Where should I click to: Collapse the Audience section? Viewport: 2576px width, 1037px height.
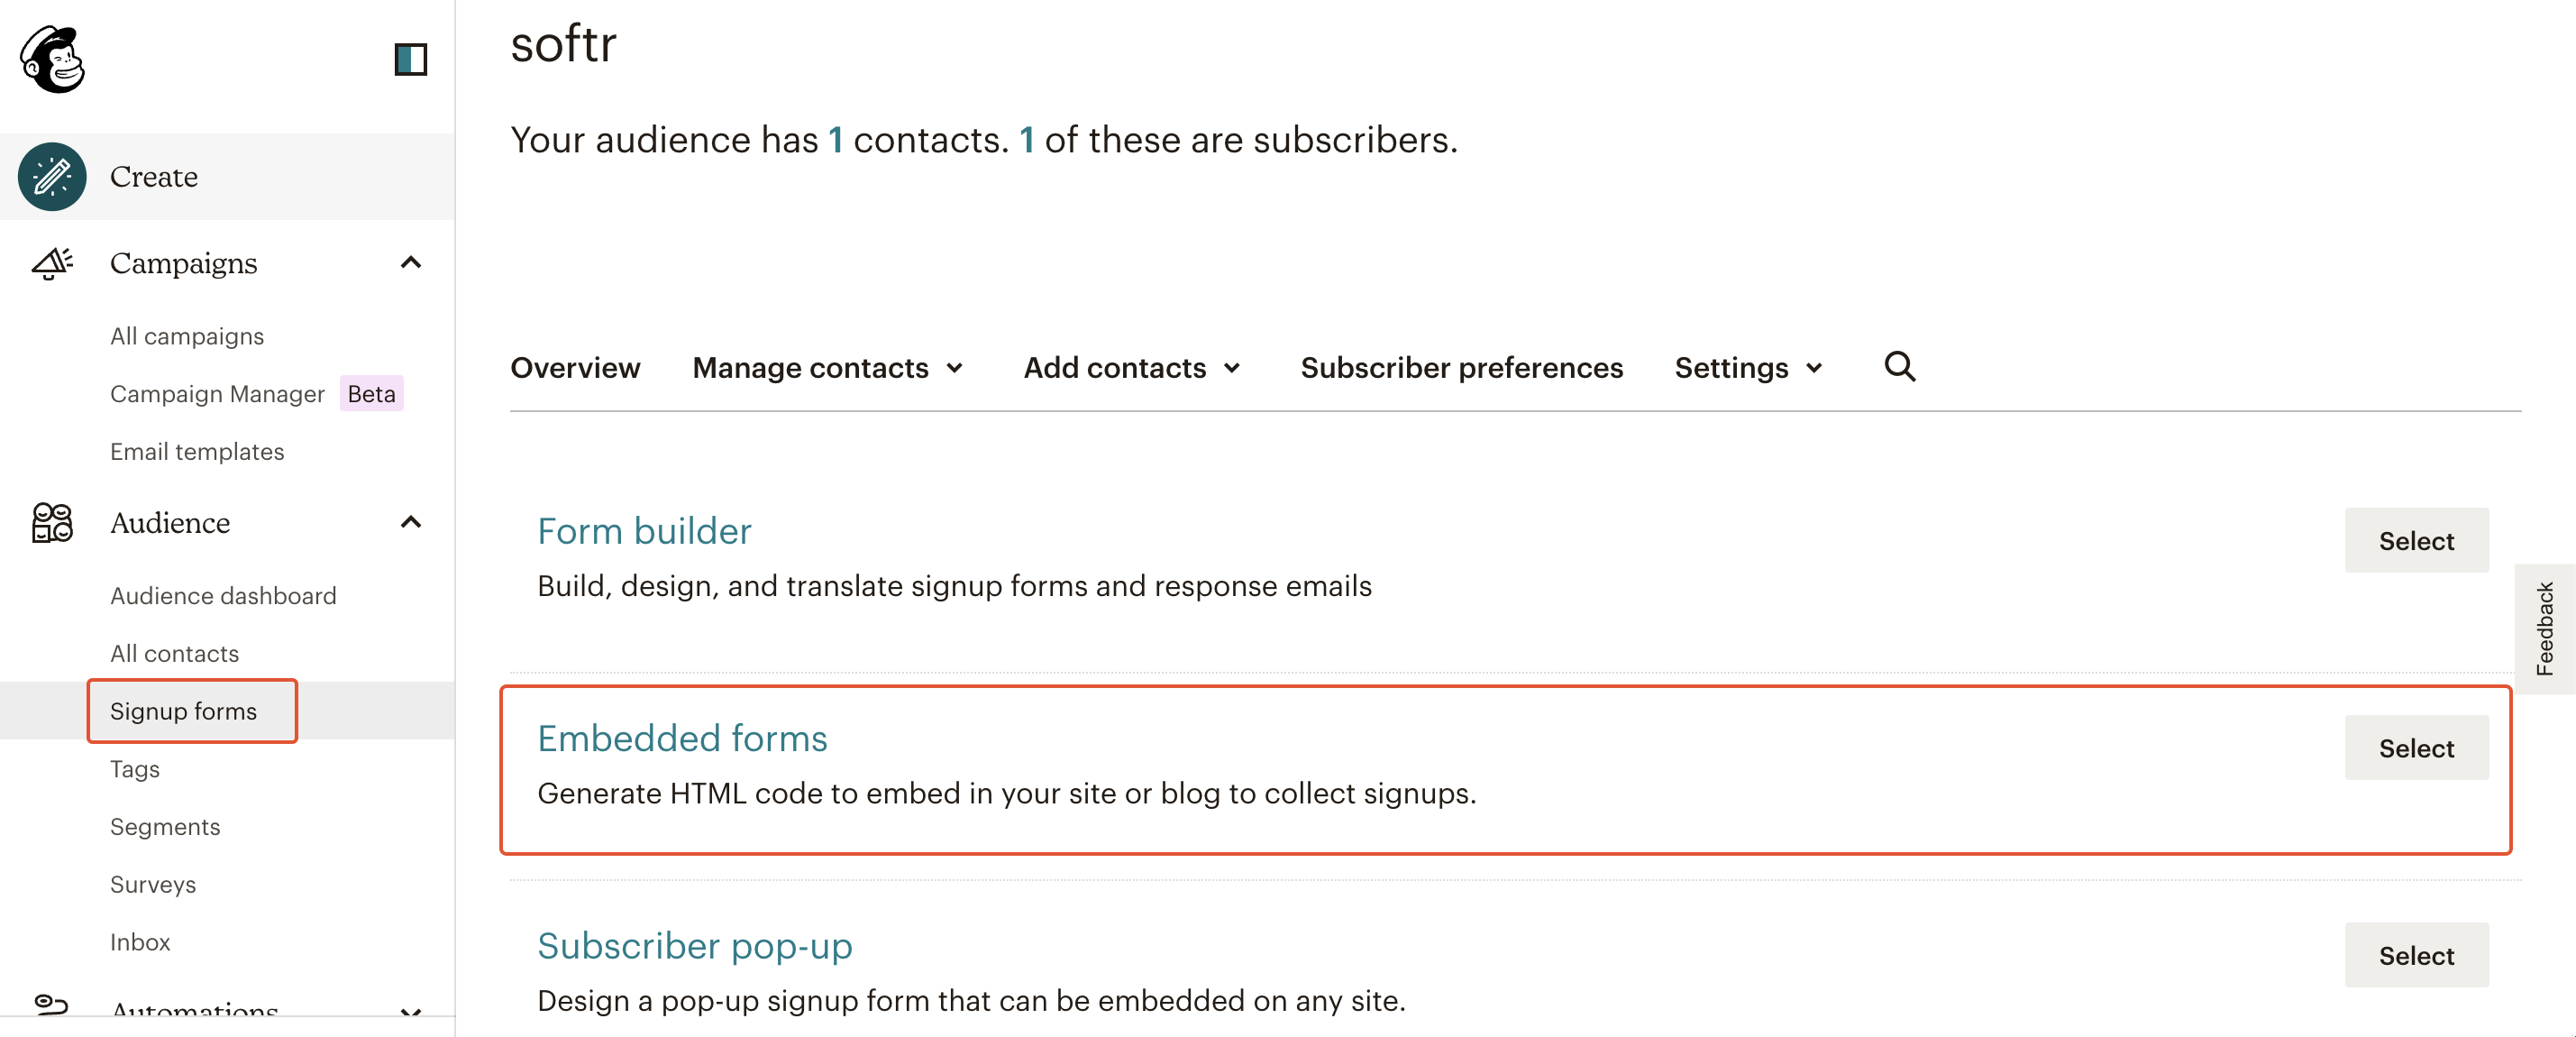409,522
